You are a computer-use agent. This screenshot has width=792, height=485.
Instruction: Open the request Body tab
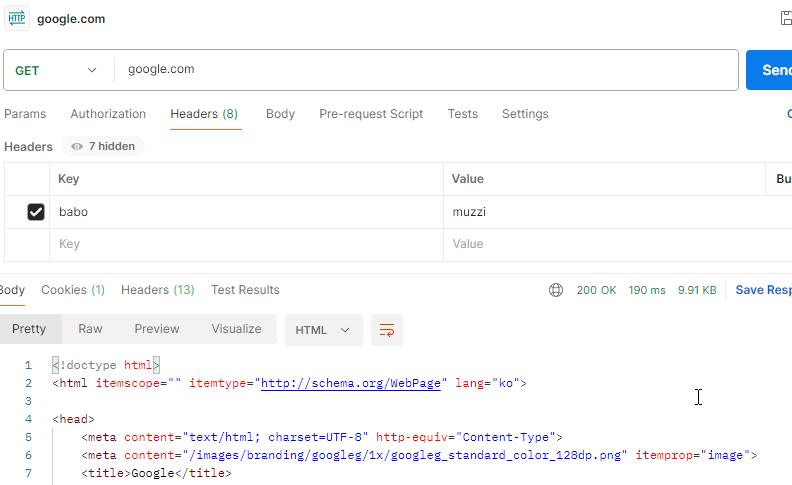coord(280,114)
